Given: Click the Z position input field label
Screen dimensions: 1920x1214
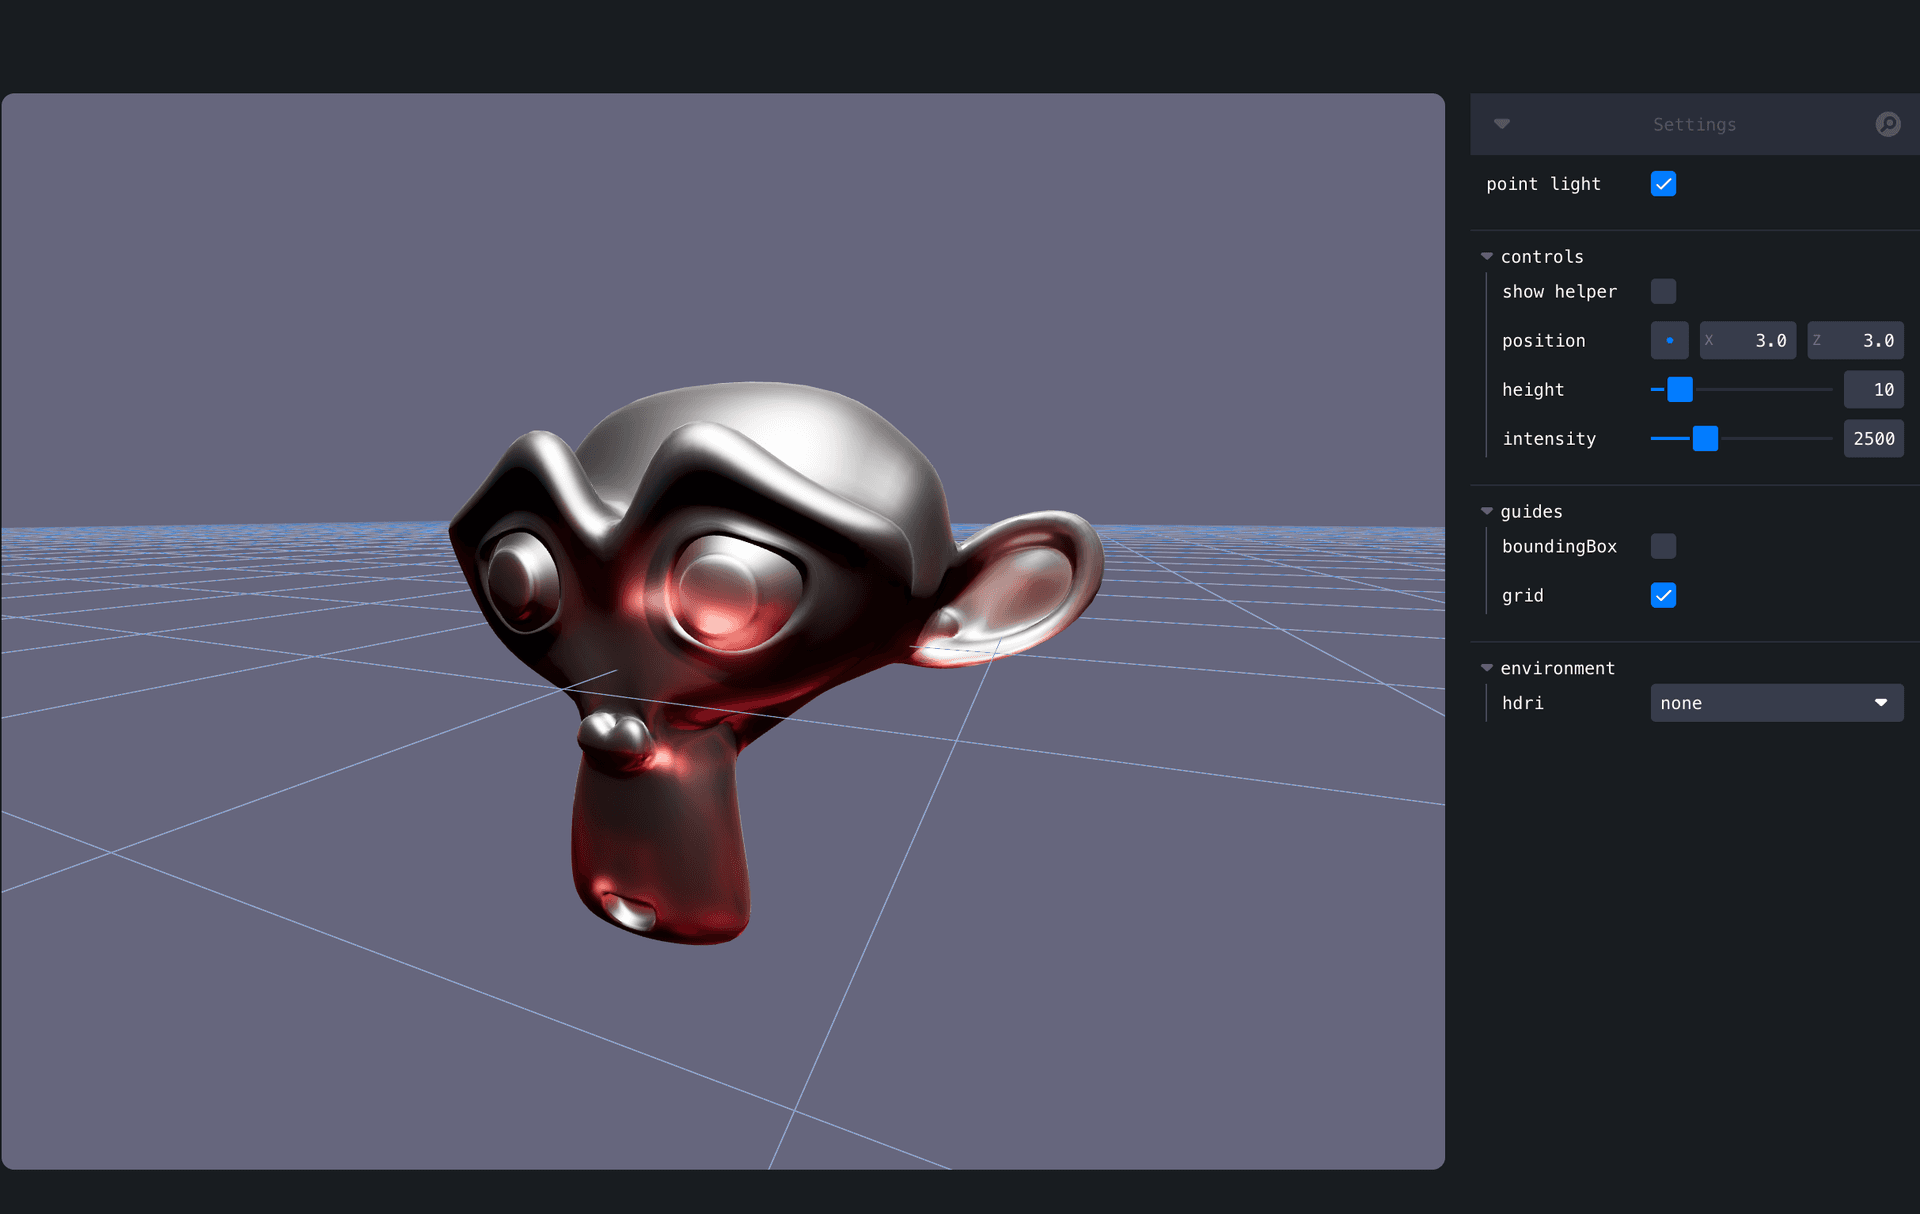Looking at the screenshot, I should (x=1817, y=340).
